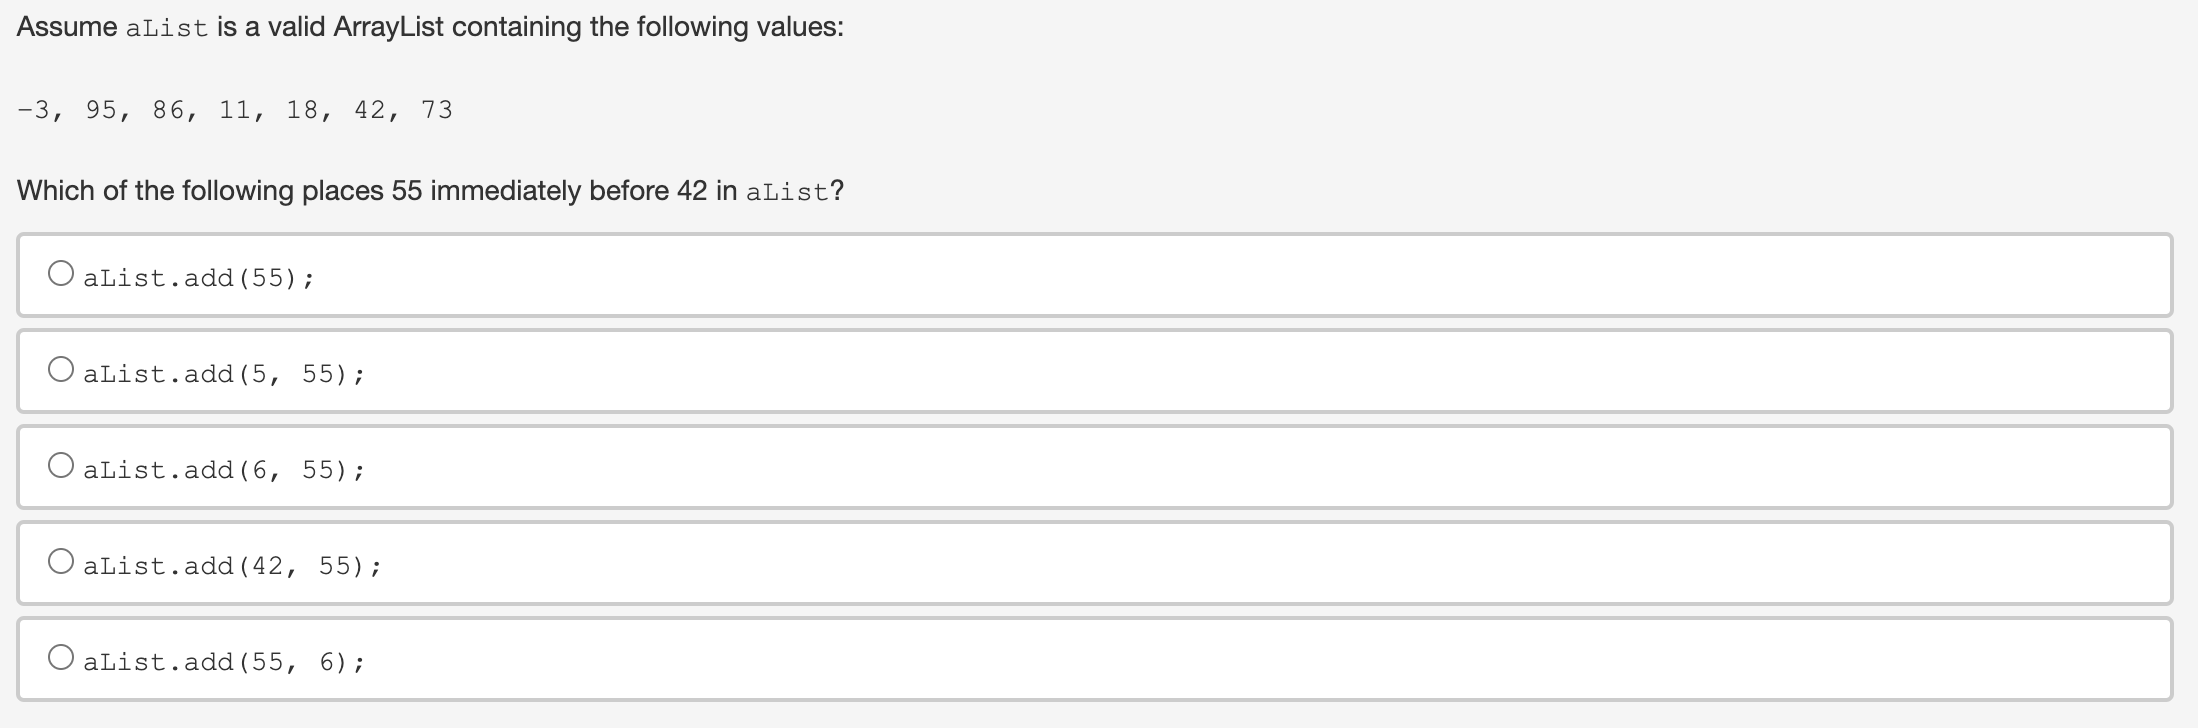
Task: Click the value 11 in the values list
Action: pyautogui.click(x=236, y=110)
